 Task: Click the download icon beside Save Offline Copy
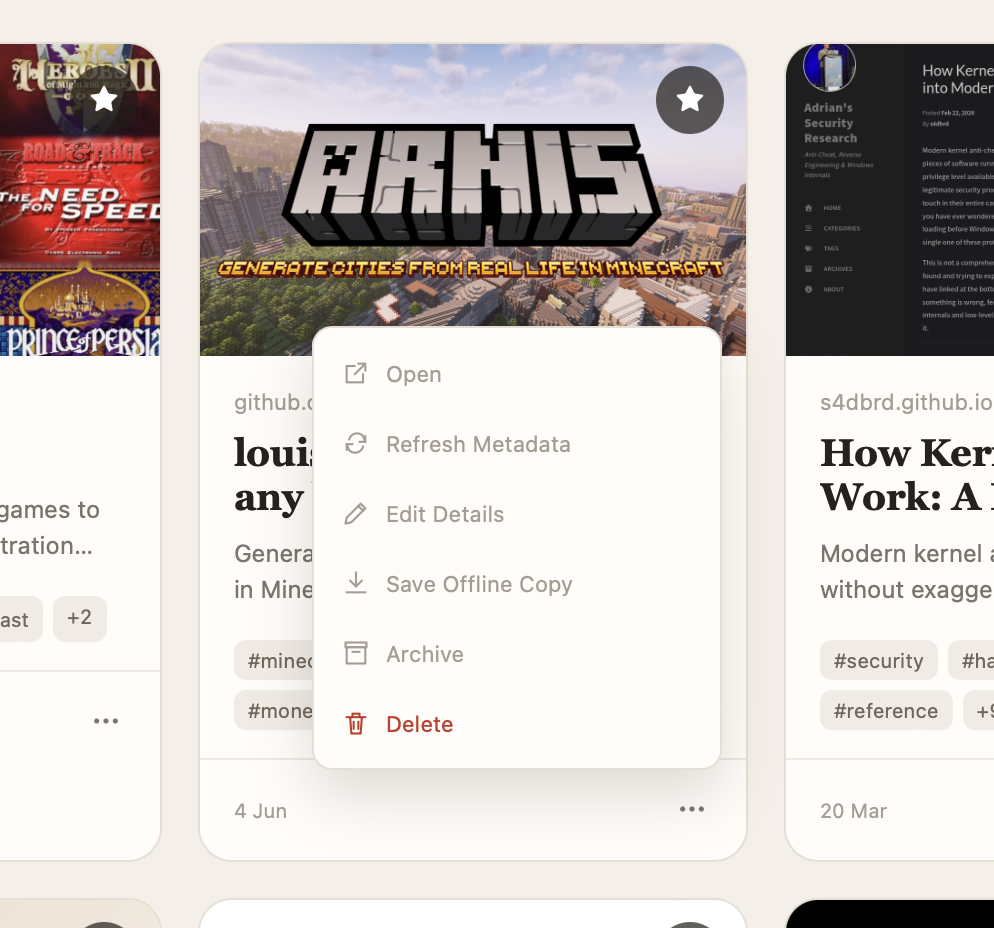[x=356, y=583]
